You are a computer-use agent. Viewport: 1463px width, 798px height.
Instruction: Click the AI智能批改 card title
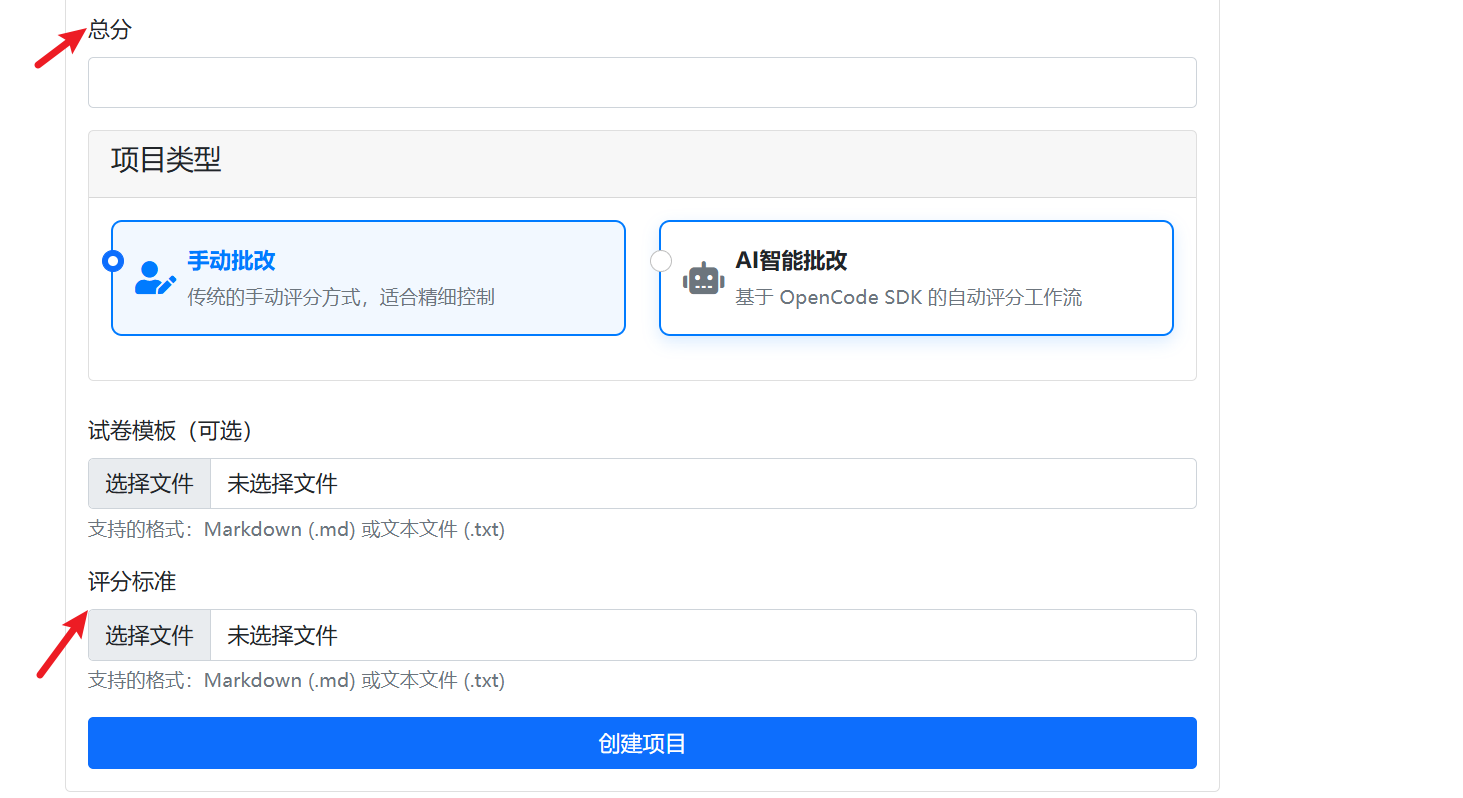coord(791,261)
